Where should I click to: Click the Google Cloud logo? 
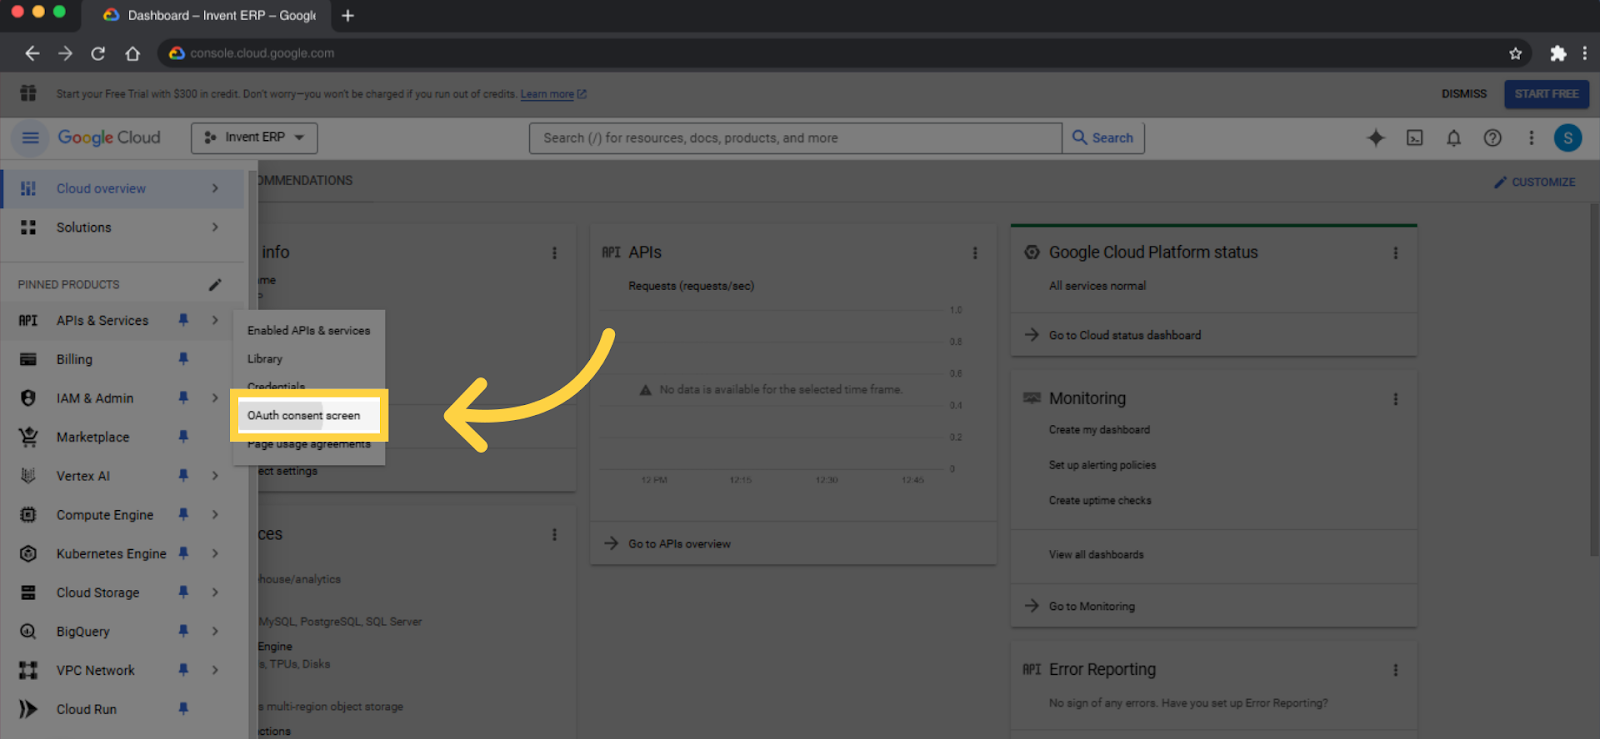109,137
